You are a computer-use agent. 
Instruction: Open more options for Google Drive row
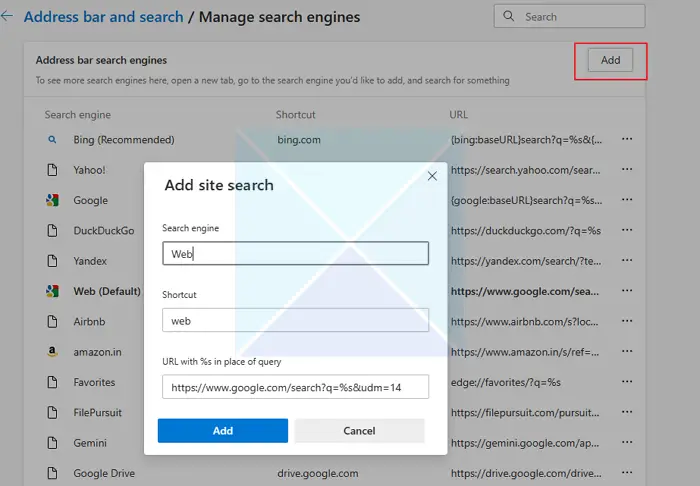click(x=627, y=472)
